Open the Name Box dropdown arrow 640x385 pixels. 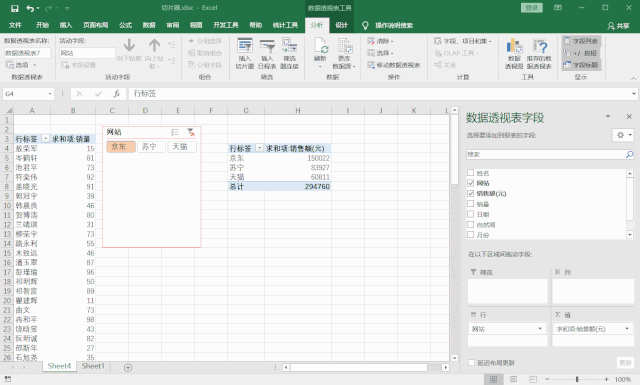pyautogui.click(x=50, y=94)
